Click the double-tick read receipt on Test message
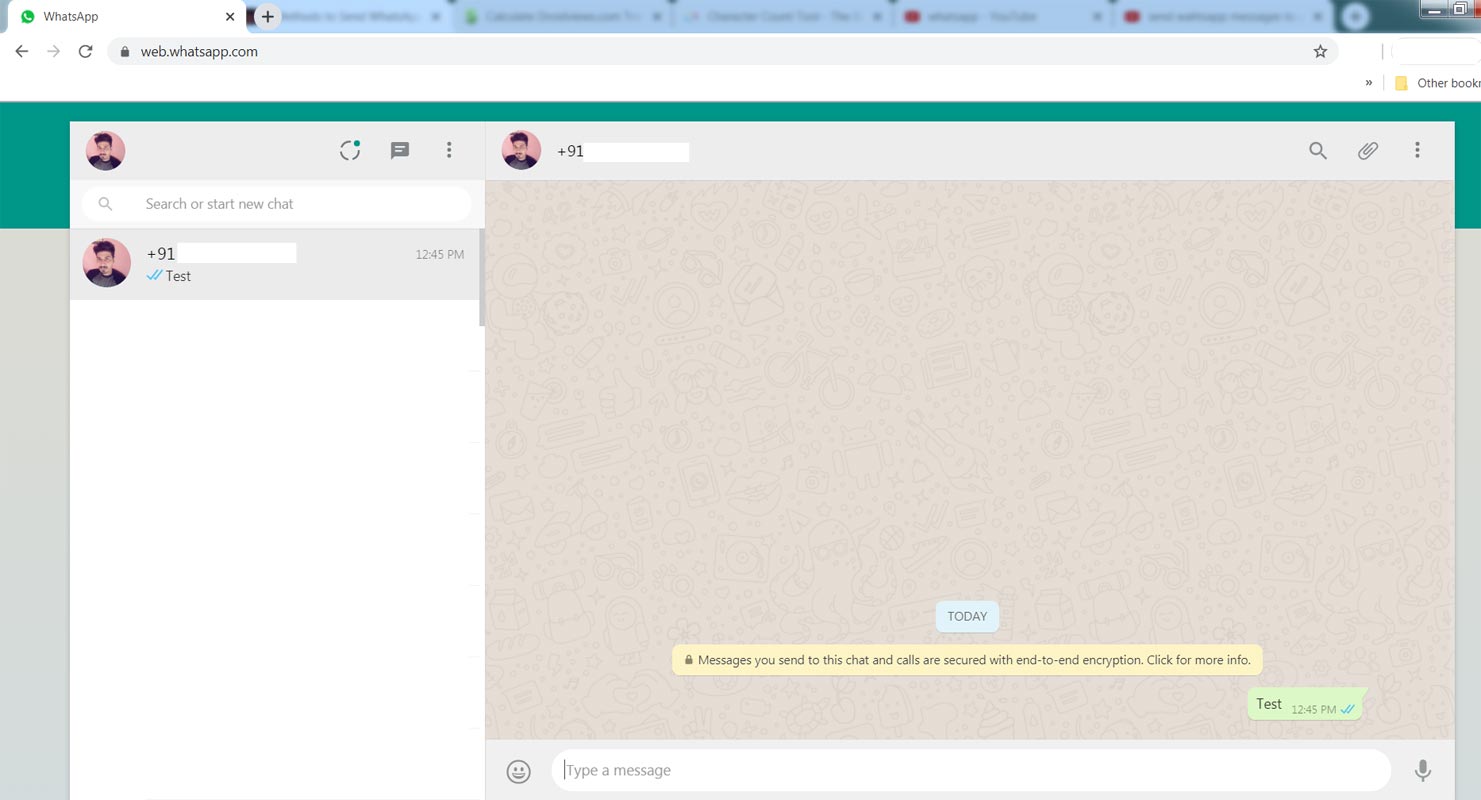This screenshot has width=1481, height=800. click(1348, 709)
